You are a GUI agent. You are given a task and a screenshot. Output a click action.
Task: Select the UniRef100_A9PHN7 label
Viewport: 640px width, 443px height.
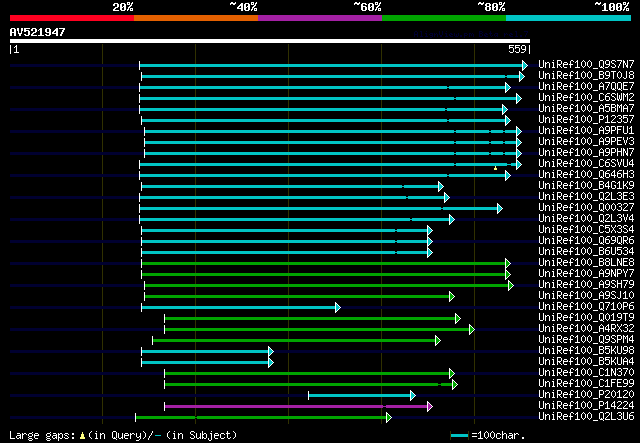point(586,152)
